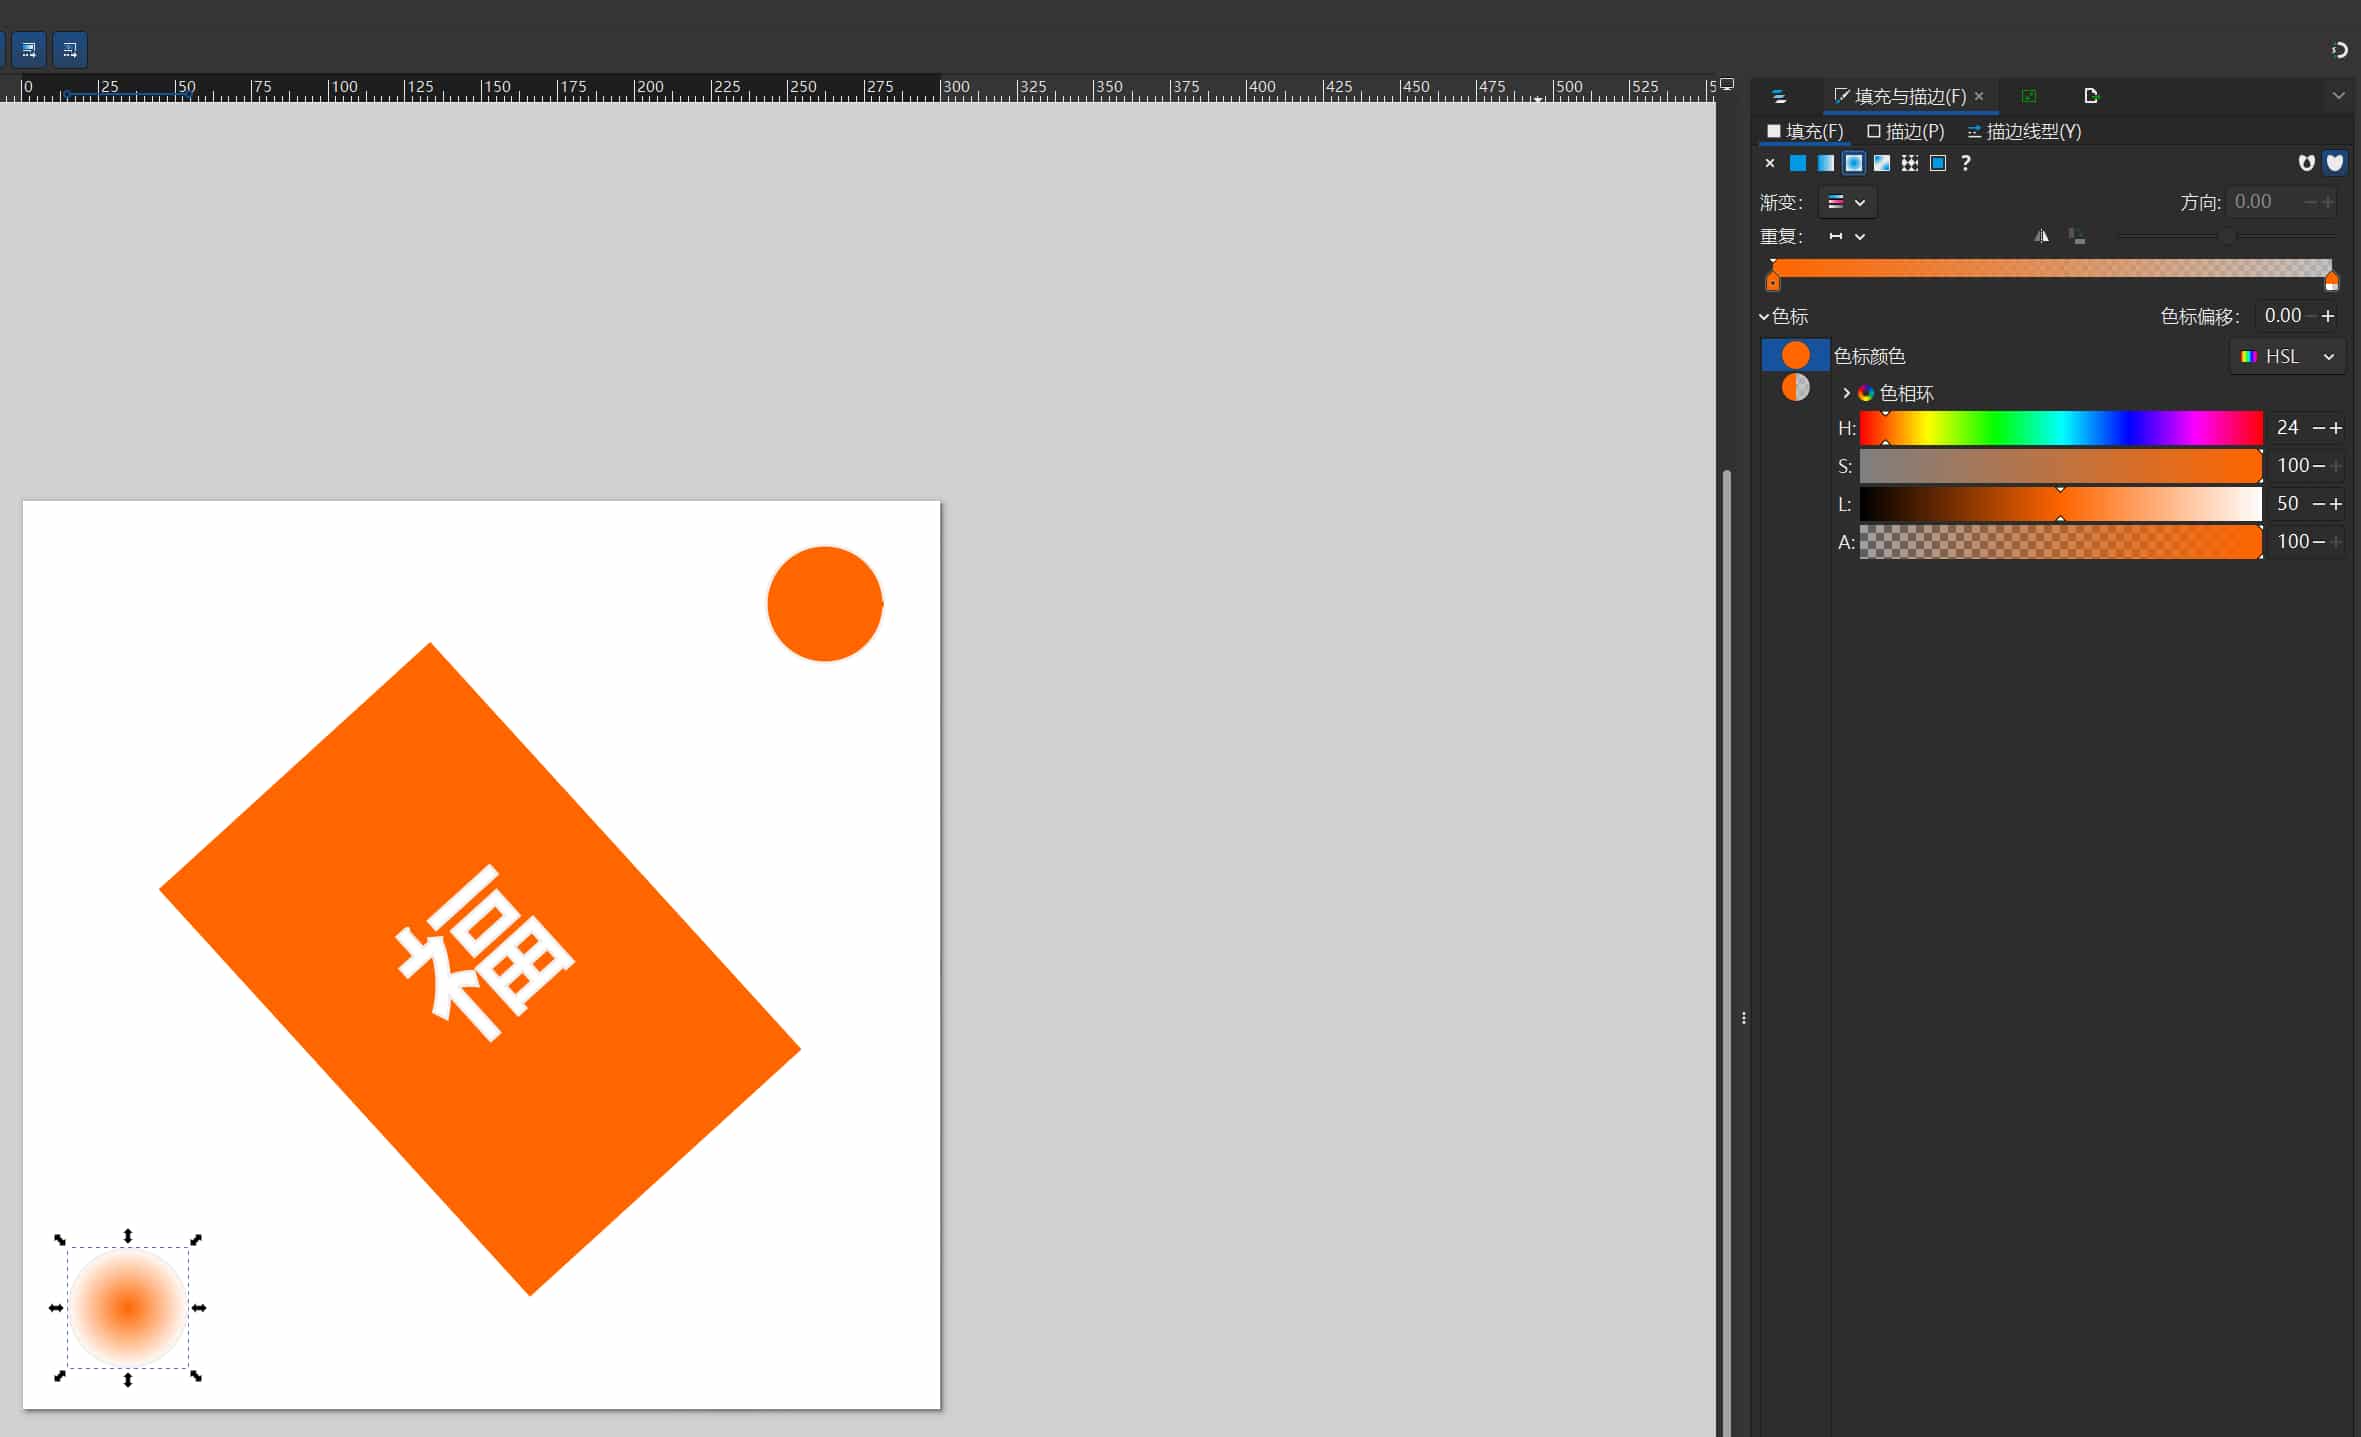Screen dimensions: 2361x1437
Task: Choose linear gradient fill type
Action: coord(1825,163)
